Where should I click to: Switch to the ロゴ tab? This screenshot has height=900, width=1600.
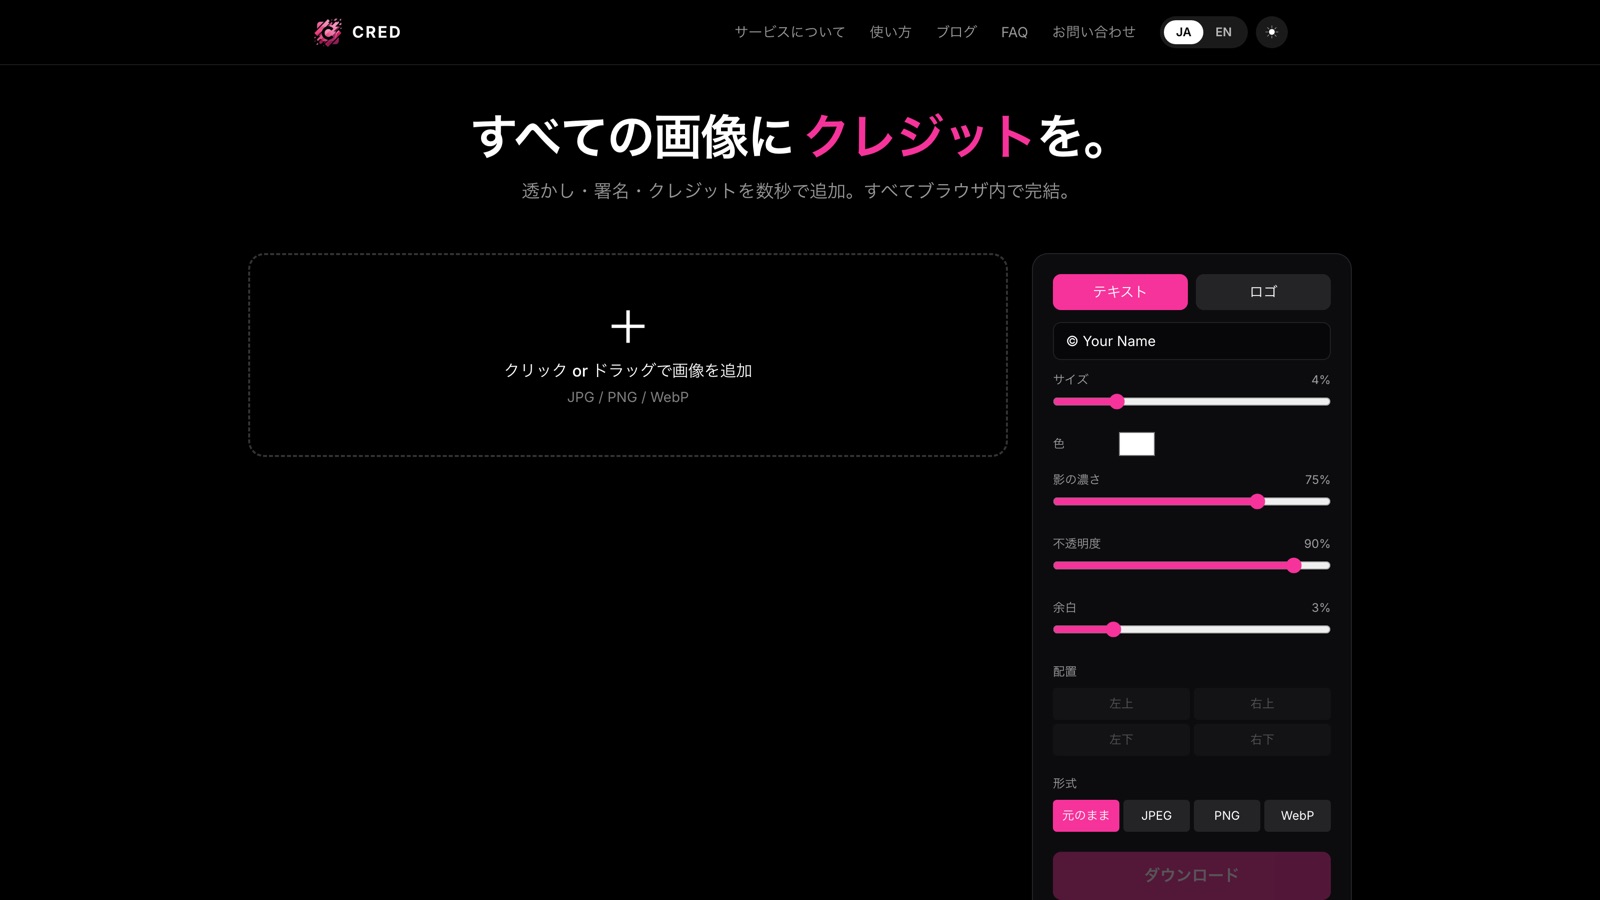click(x=1263, y=292)
